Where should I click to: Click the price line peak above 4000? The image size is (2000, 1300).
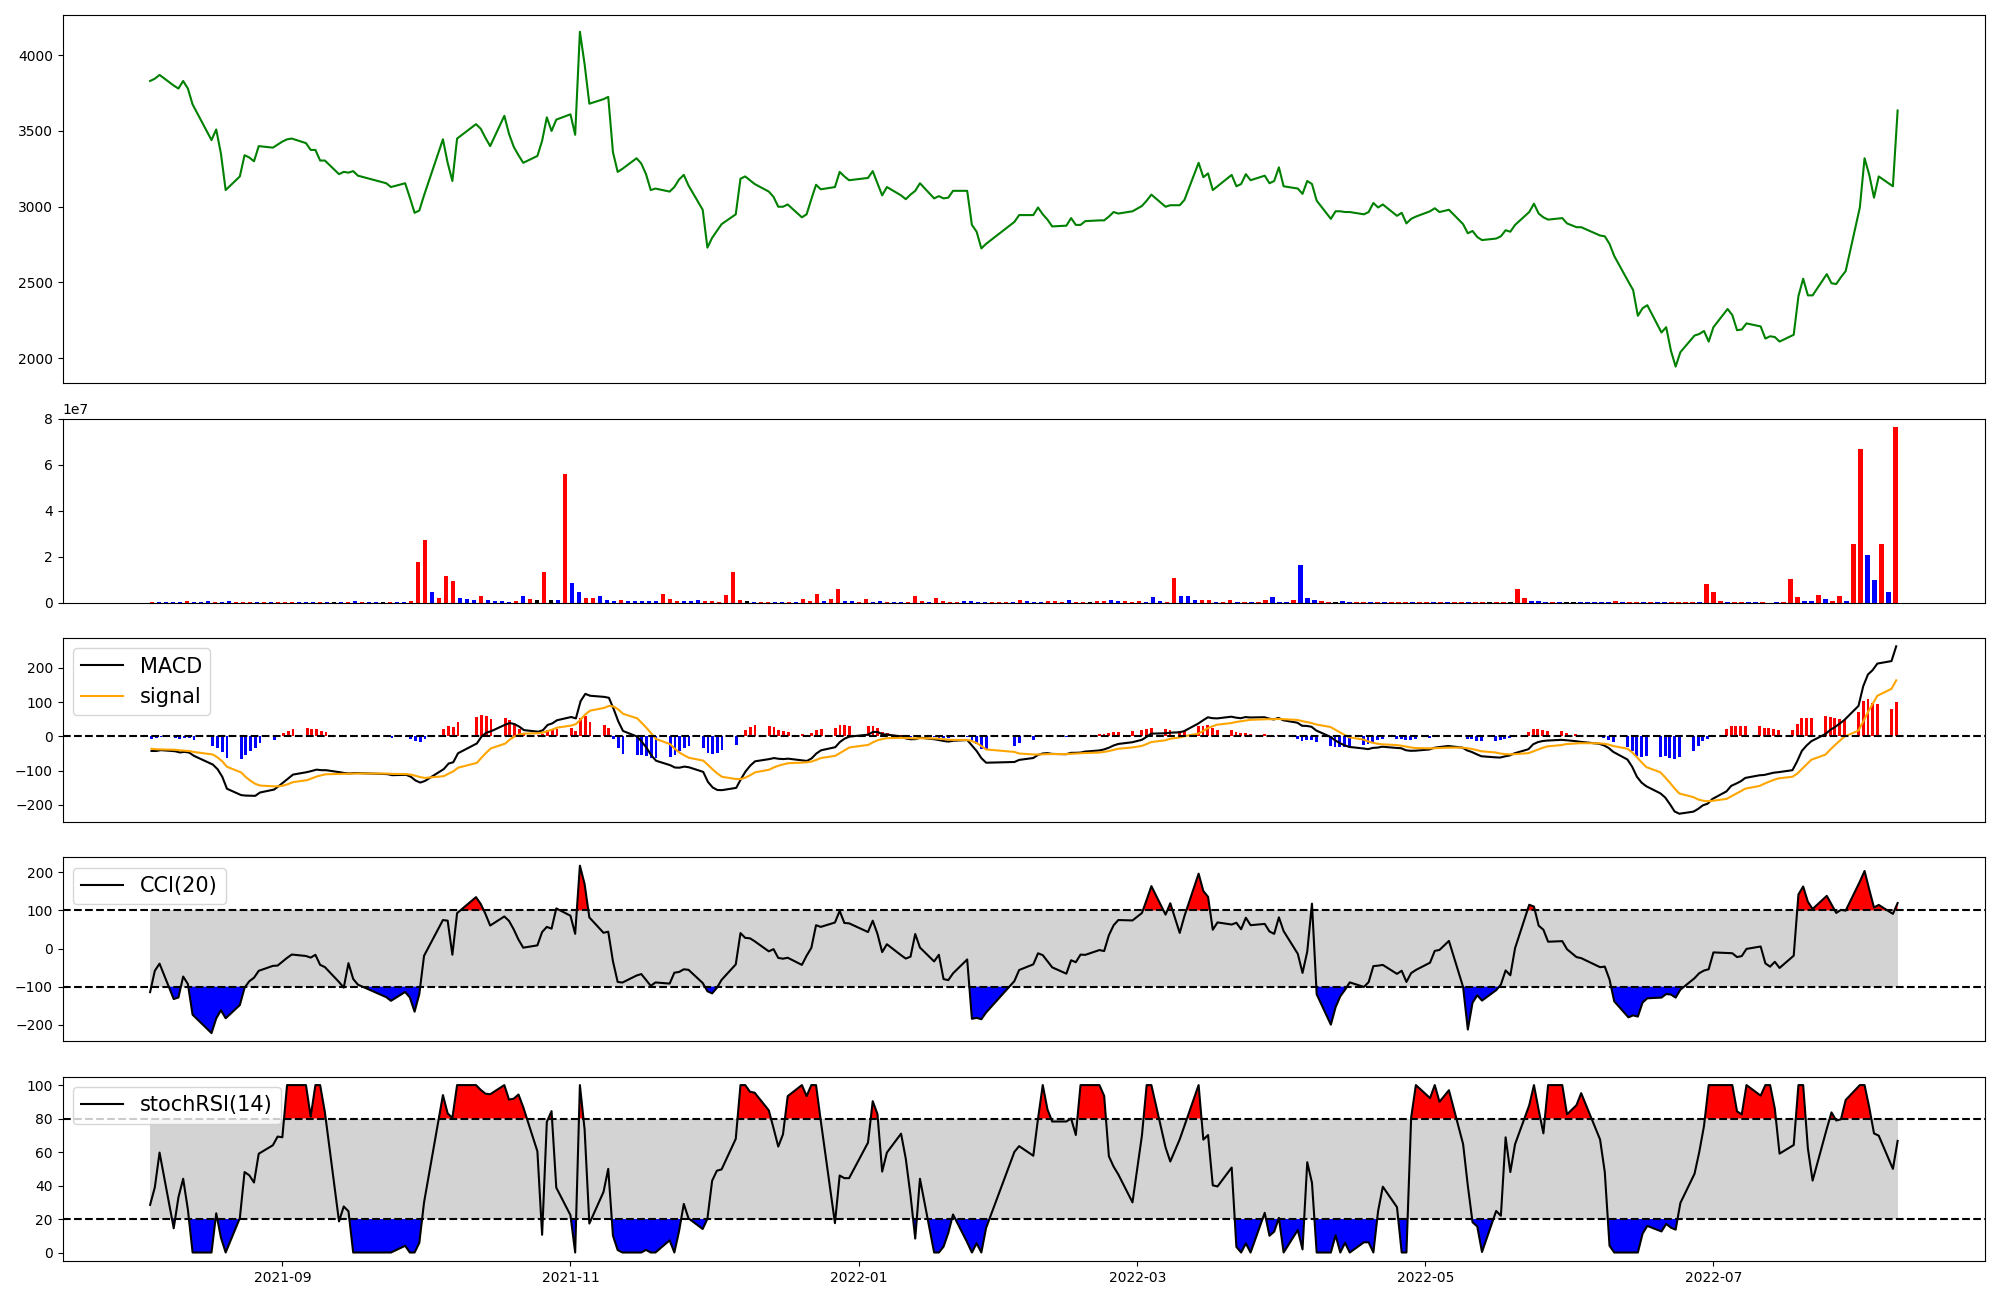coord(580,33)
